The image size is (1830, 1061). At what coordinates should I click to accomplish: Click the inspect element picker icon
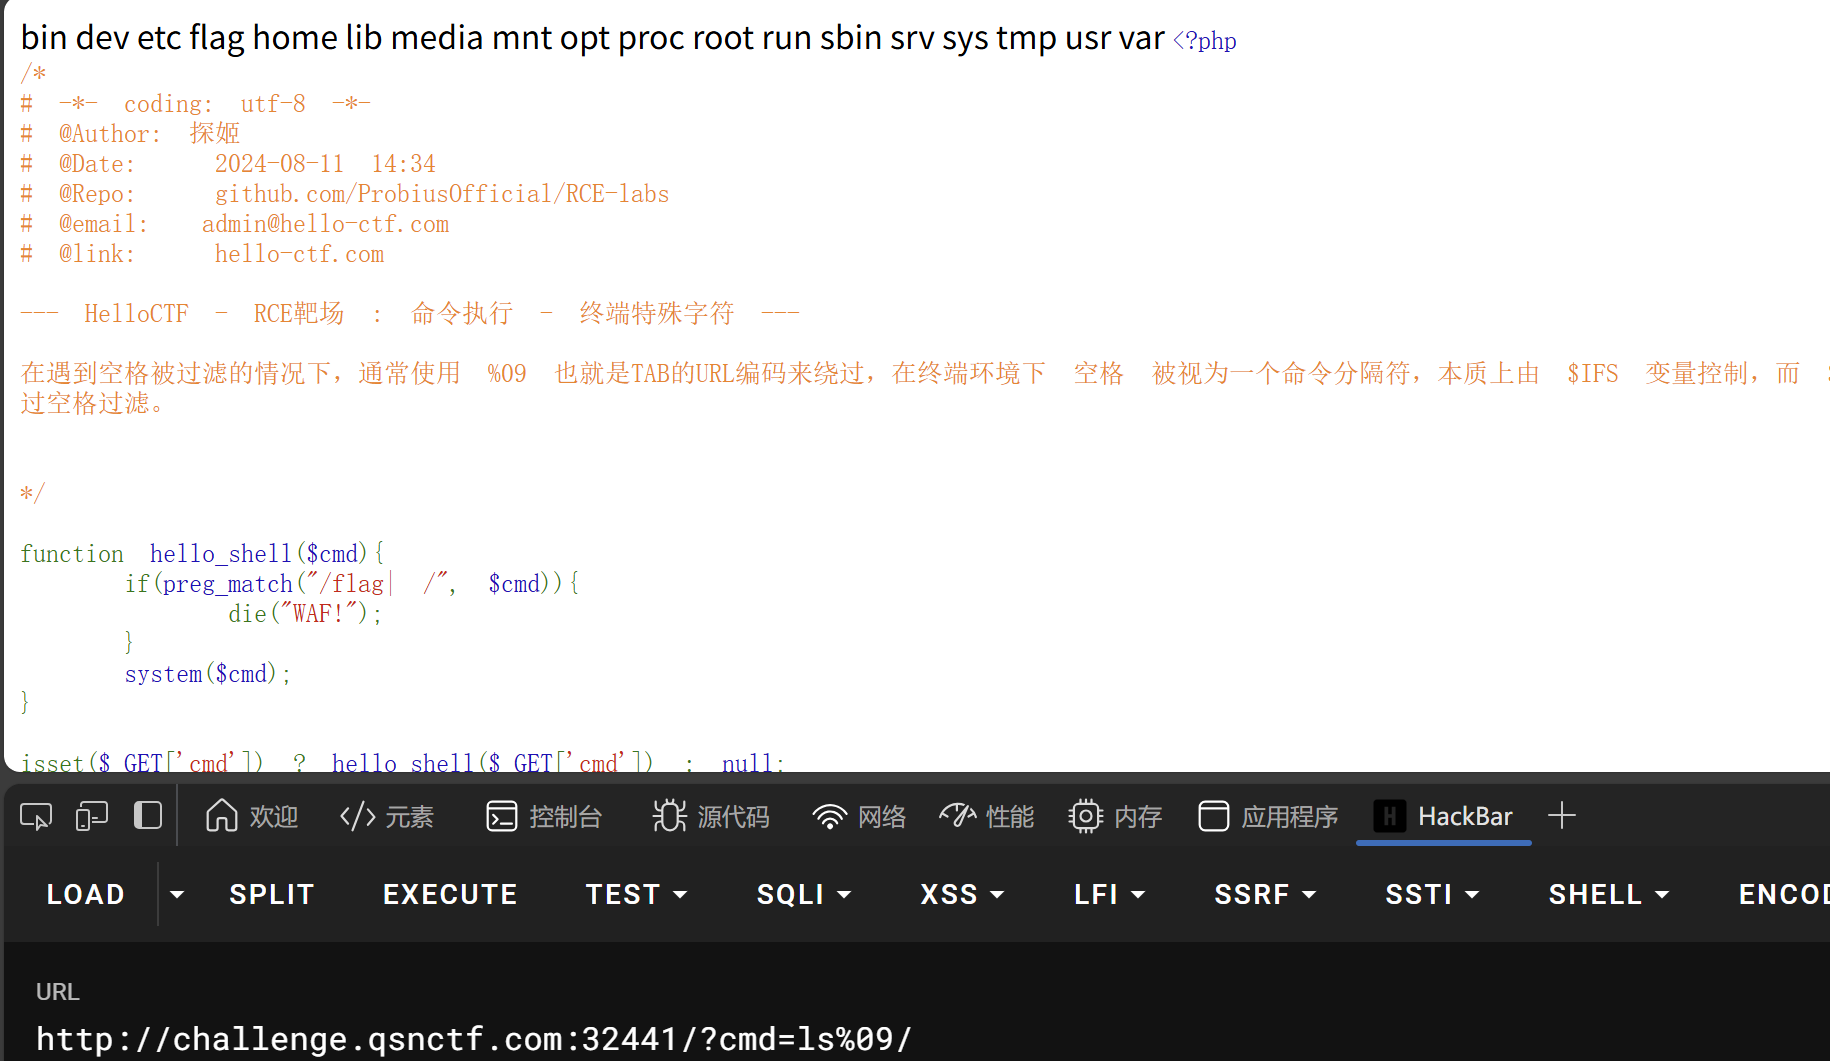36,817
